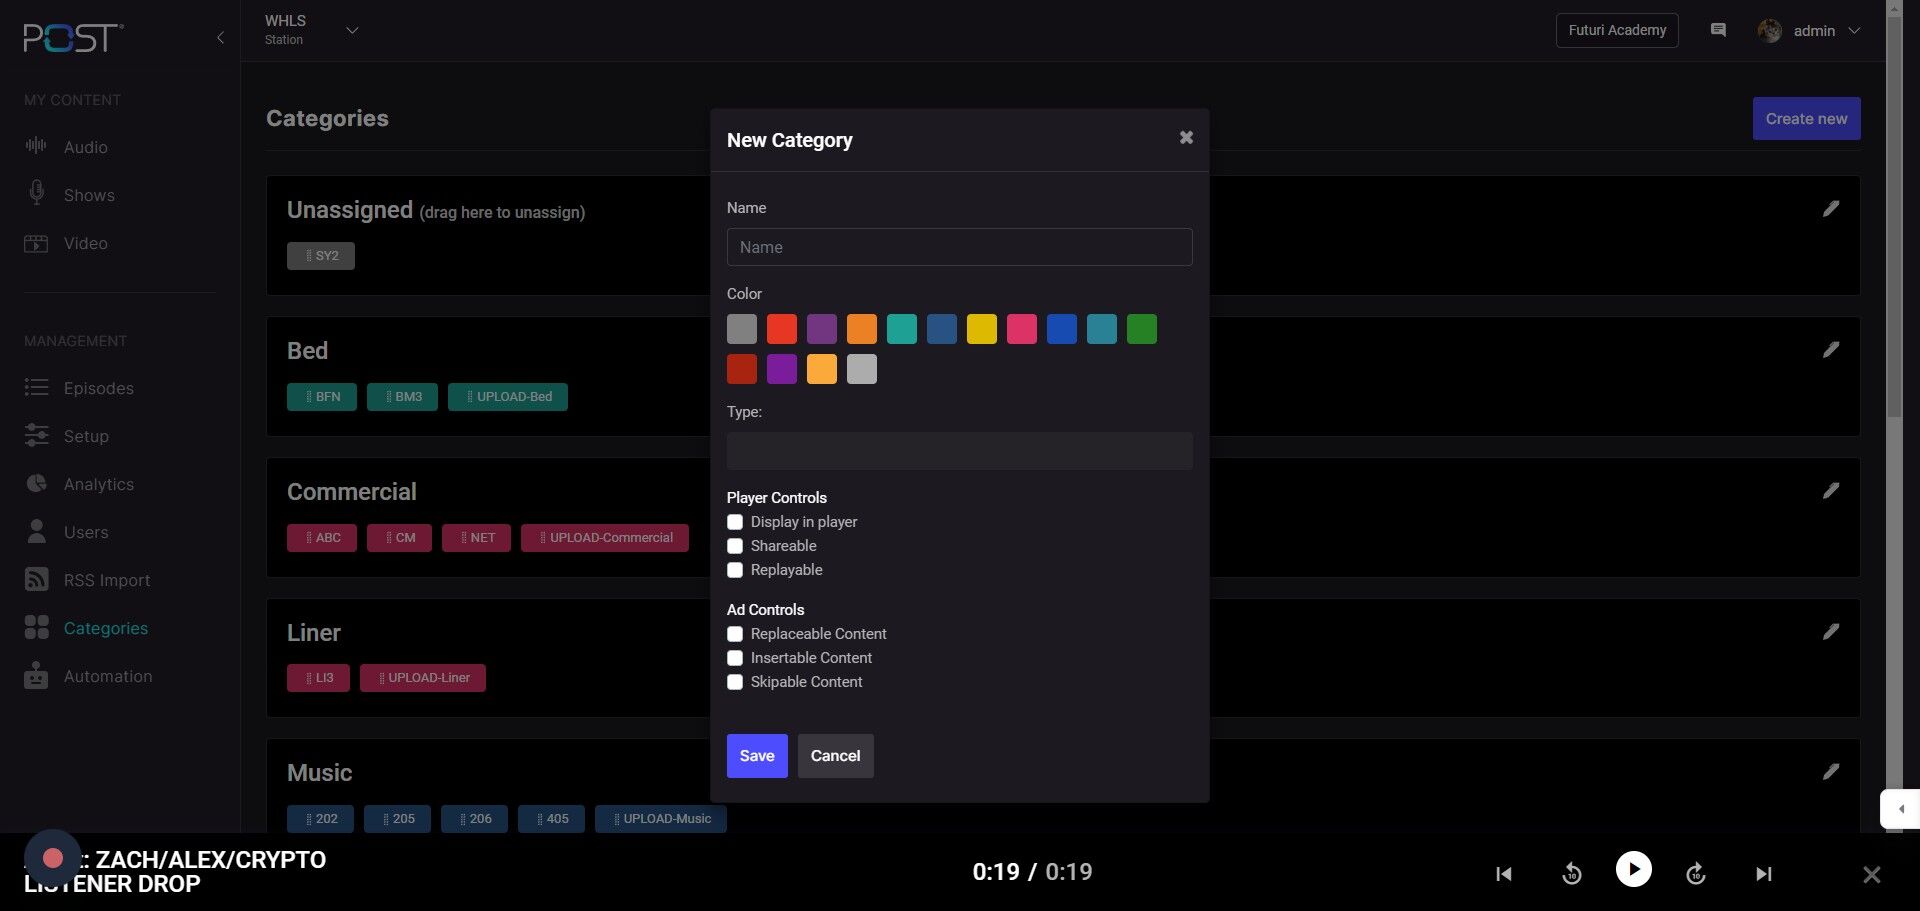This screenshot has width=1920, height=911.
Task: Open RSS Import from the sidebar
Action: 106,580
